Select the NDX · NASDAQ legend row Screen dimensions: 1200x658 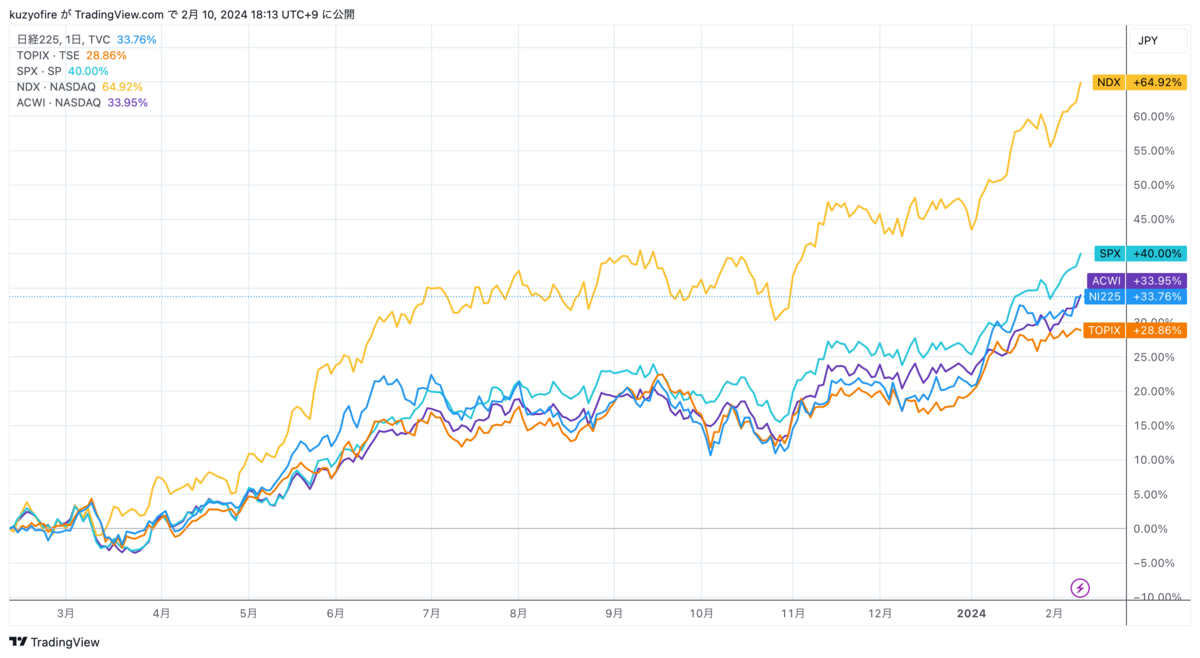tap(79, 87)
